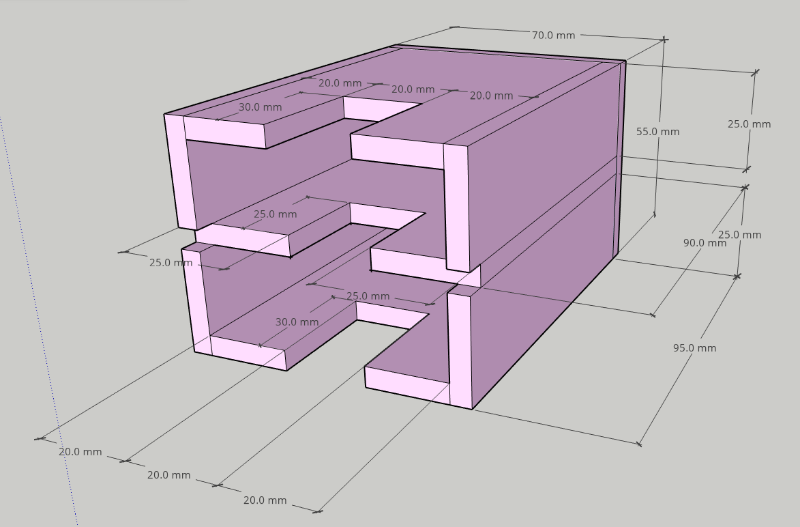Select the 55.0 mm height dimension

pos(657,131)
